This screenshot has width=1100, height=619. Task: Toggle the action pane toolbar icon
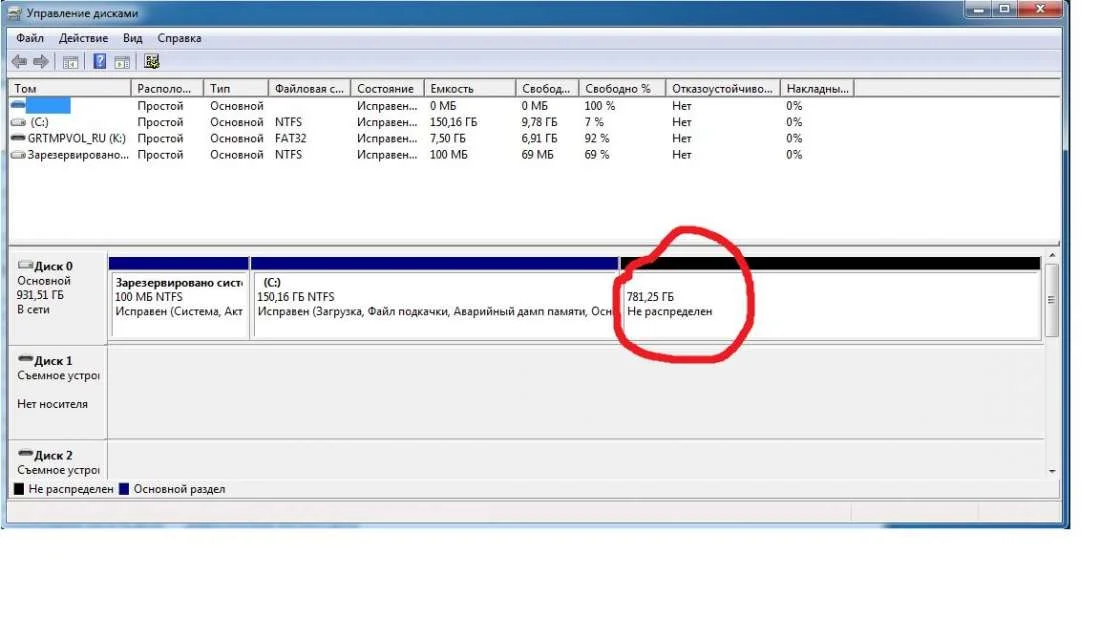tap(122, 62)
